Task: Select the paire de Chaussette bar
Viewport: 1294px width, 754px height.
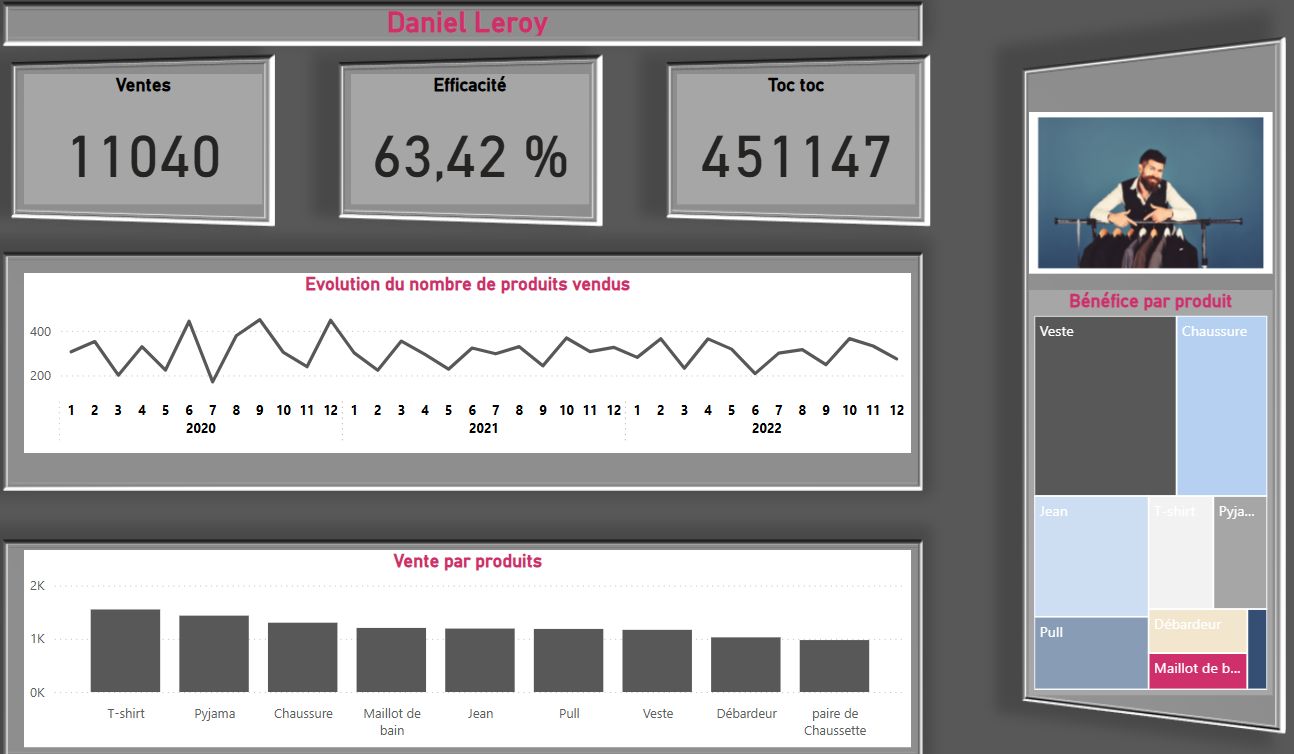Action: (834, 660)
